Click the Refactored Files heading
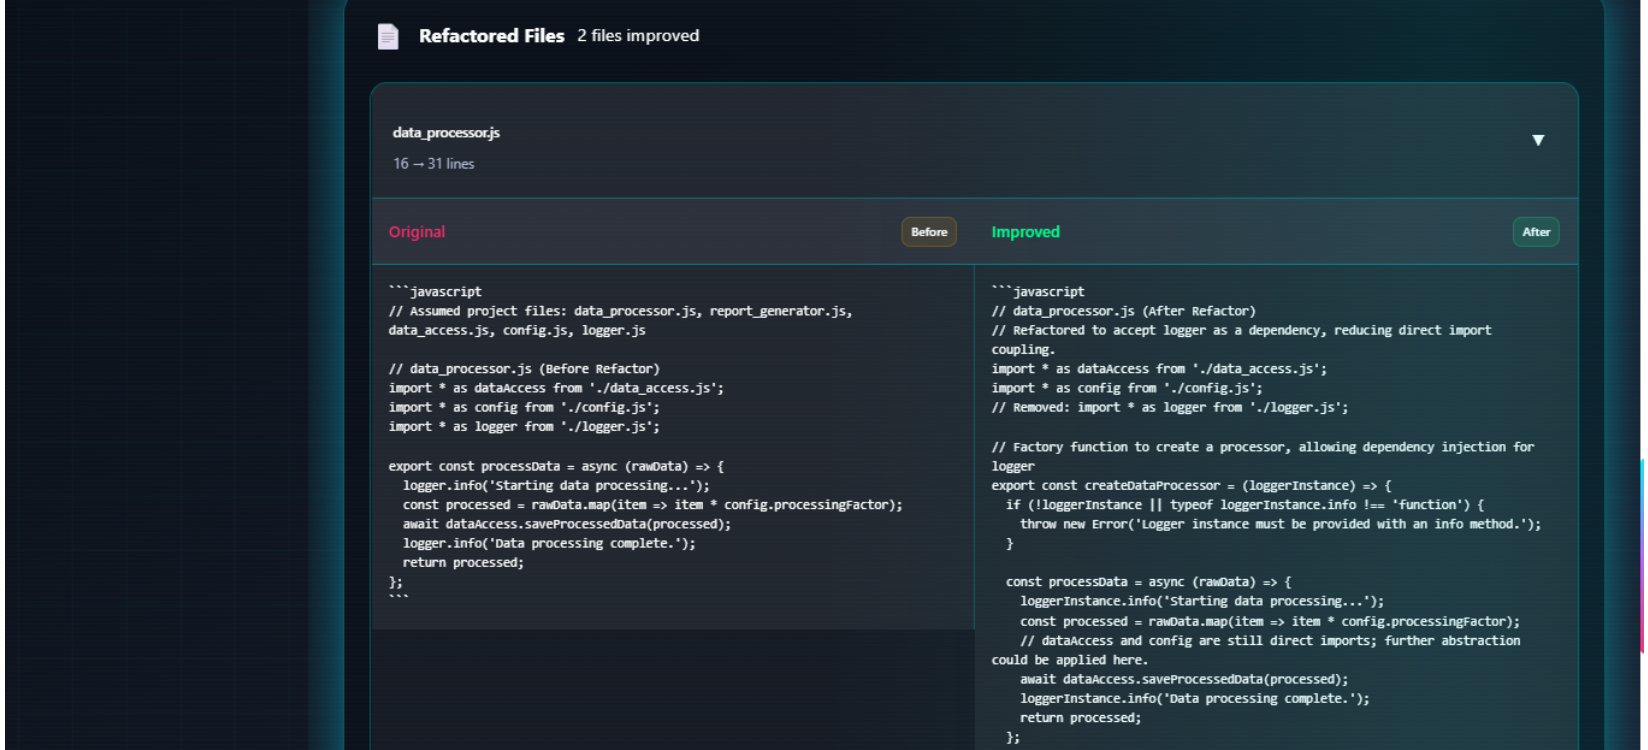Viewport: 1648px width, 750px height. 491,36
